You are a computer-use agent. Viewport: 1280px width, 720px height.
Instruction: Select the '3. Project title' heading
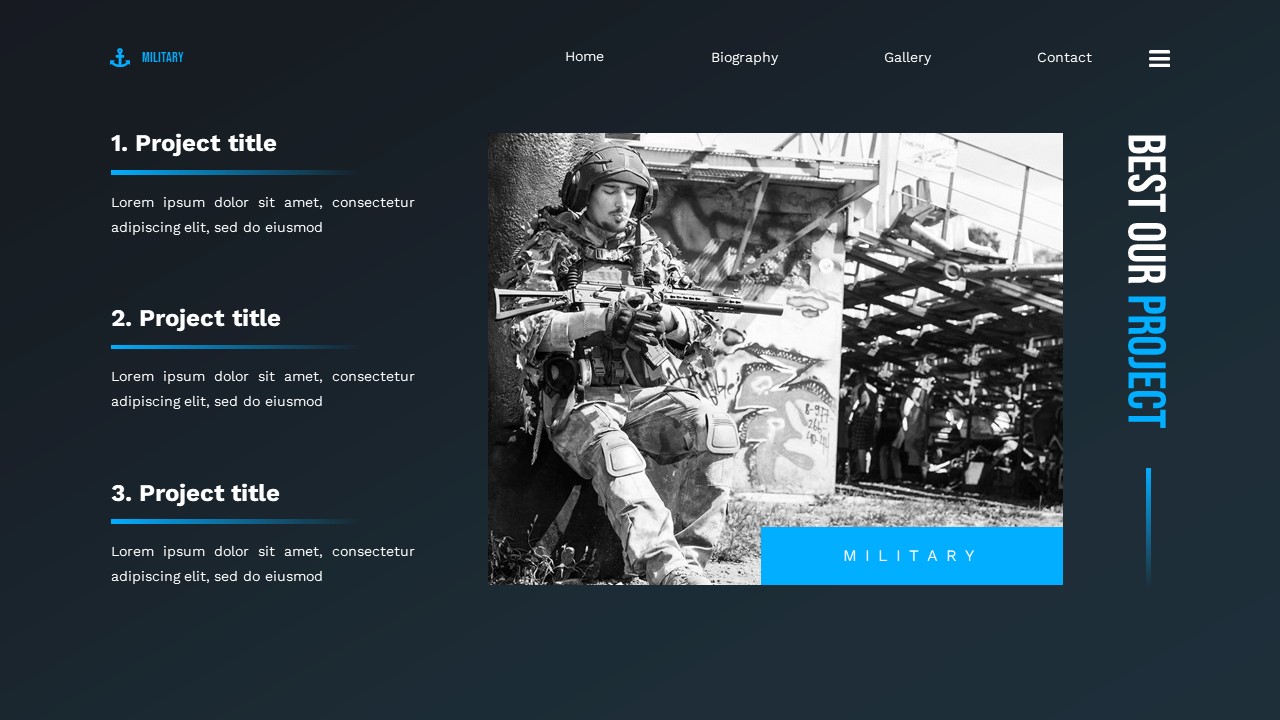point(195,493)
